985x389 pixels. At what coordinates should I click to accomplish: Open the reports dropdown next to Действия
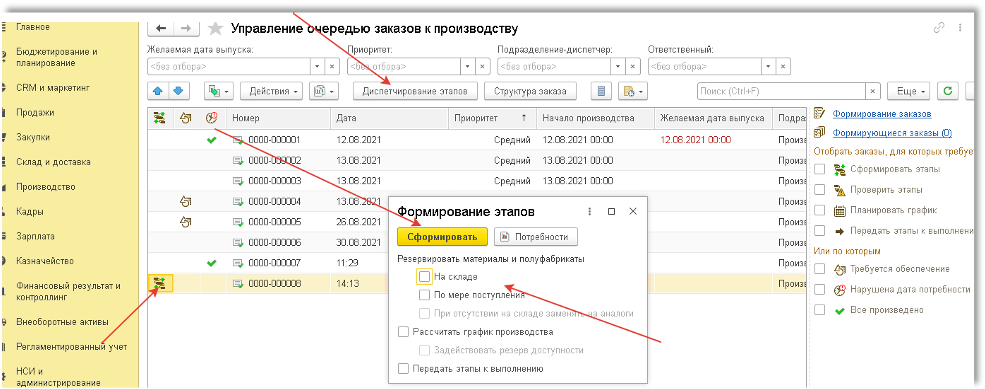click(325, 91)
